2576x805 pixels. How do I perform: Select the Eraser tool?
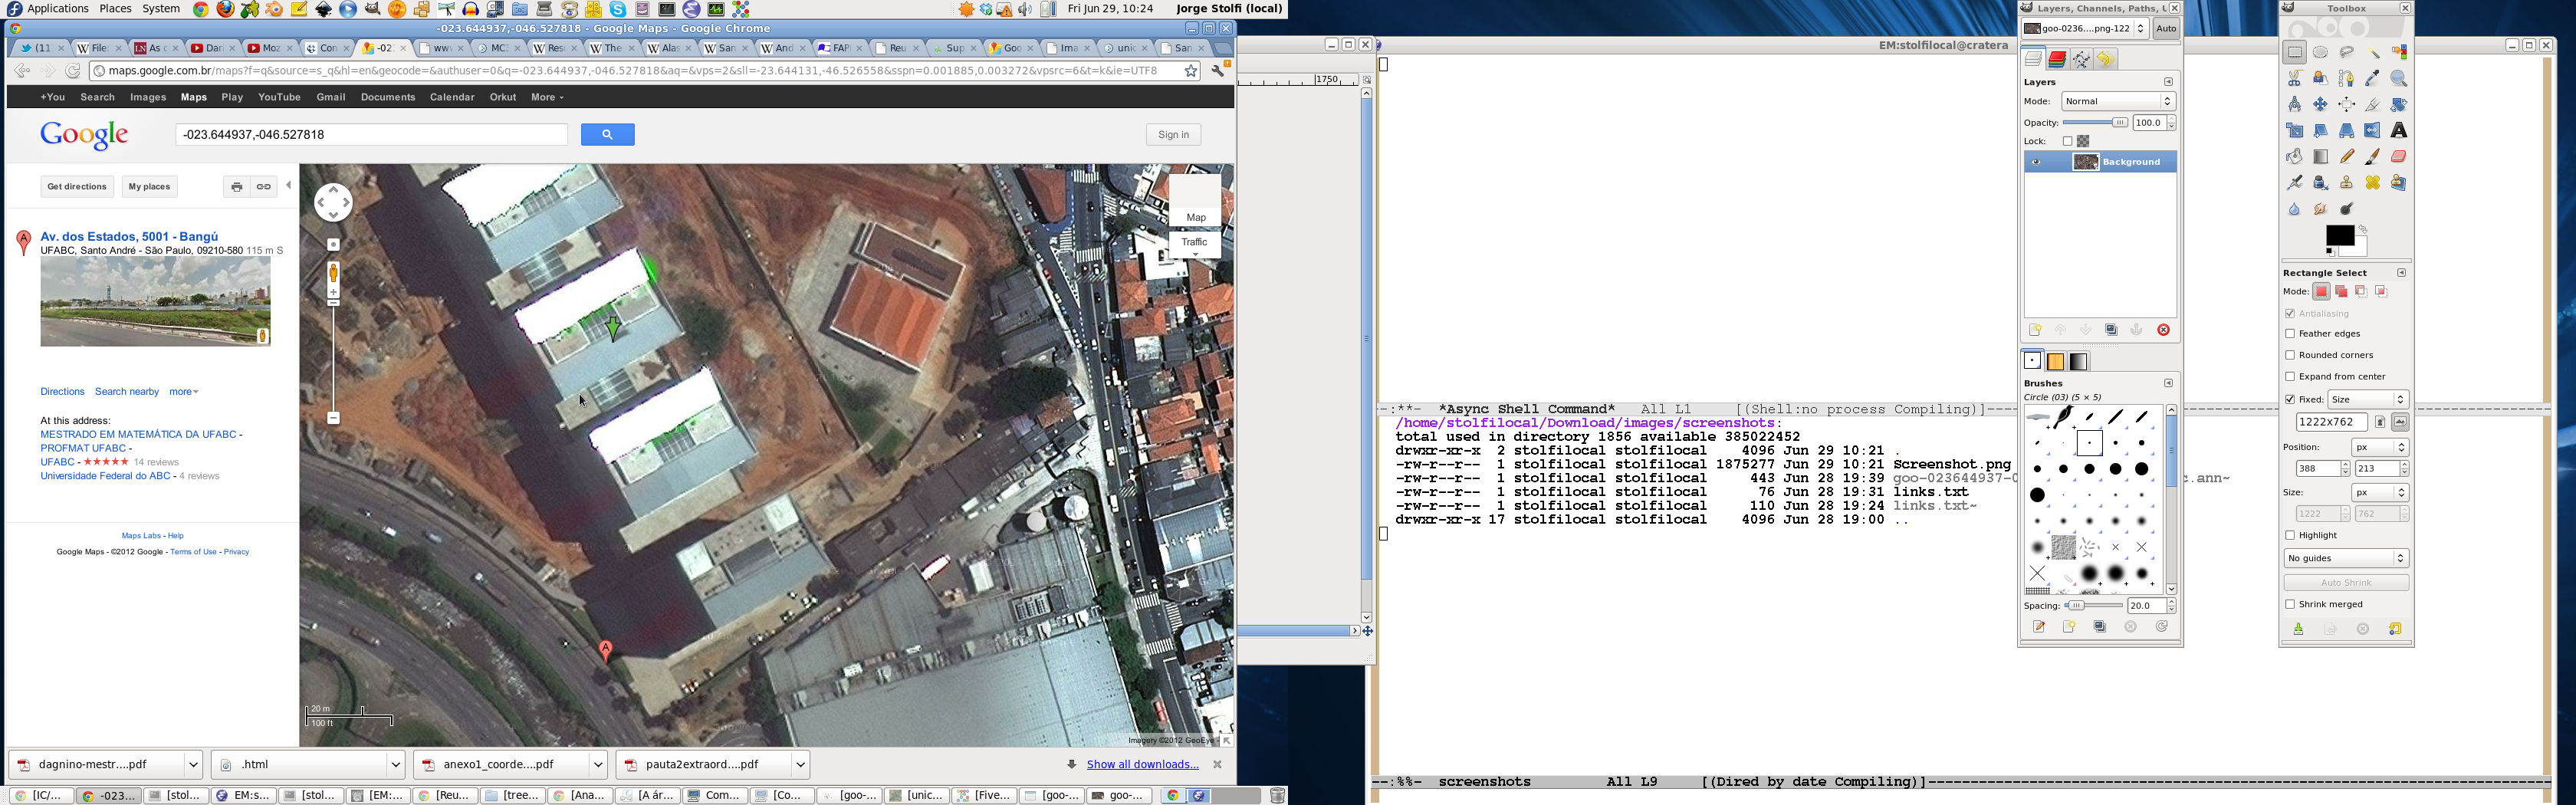(x=2398, y=157)
